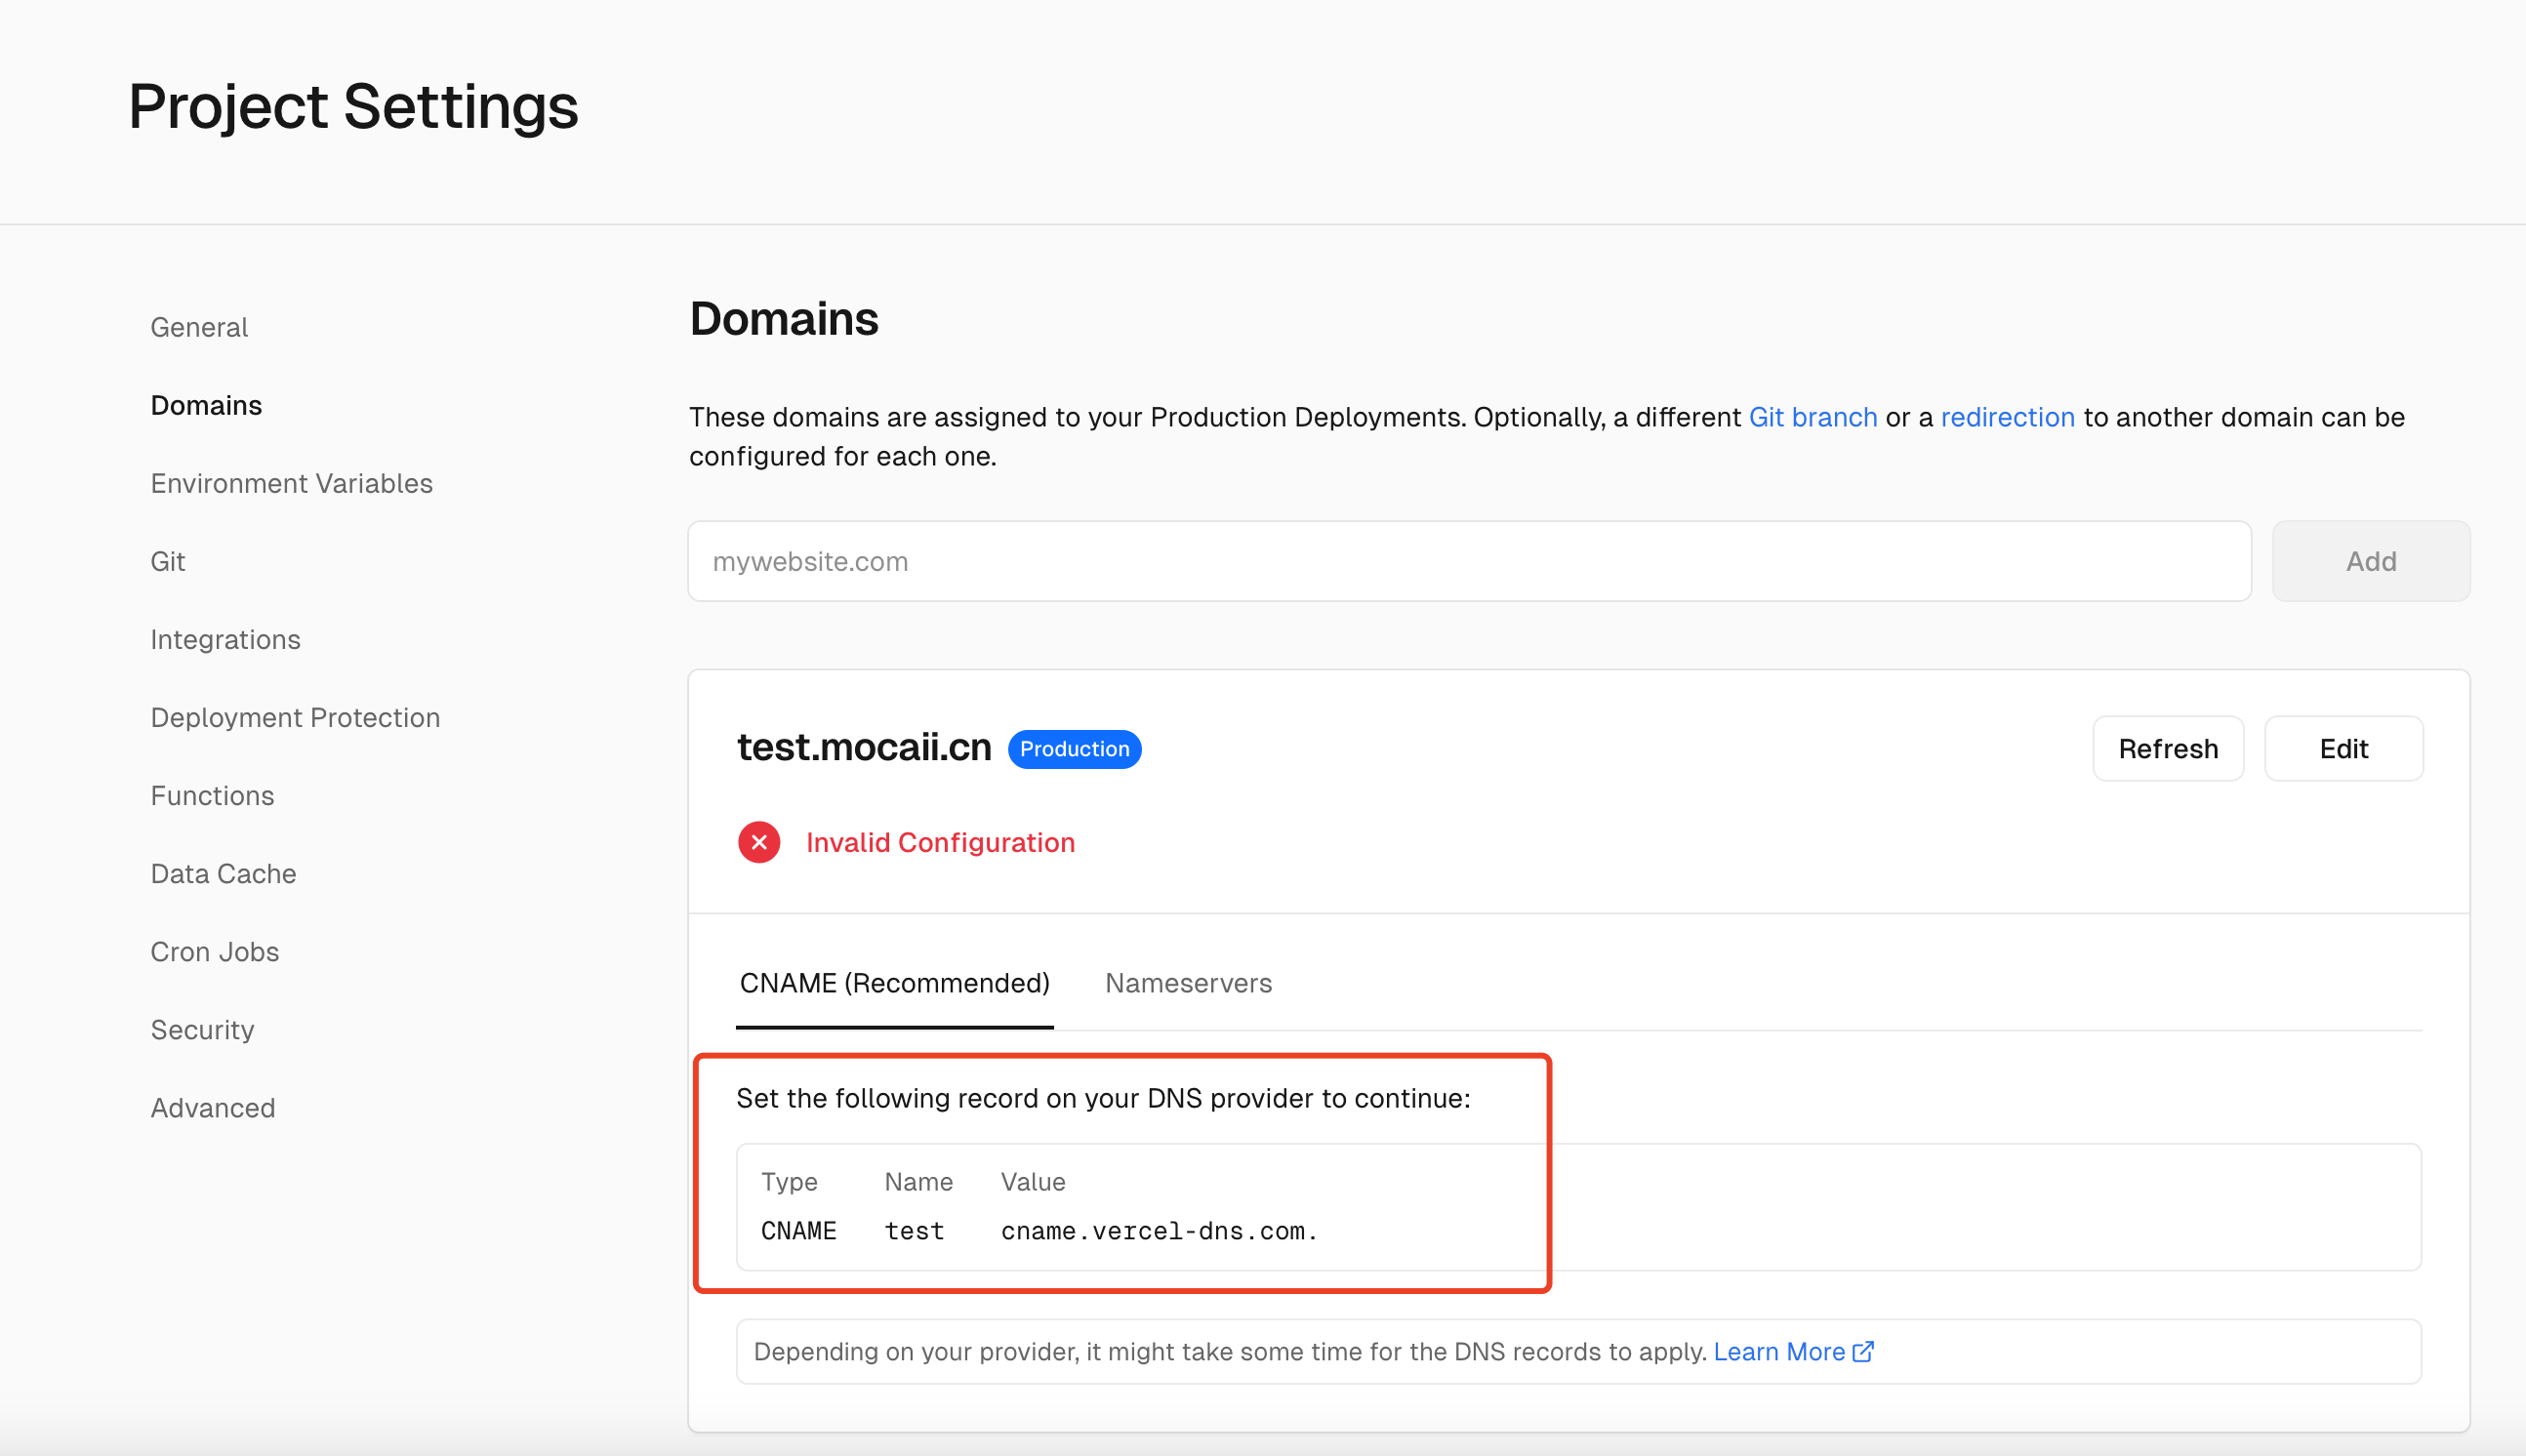Open Environment Variables settings
This screenshot has height=1456, width=2526.
point(291,483)
